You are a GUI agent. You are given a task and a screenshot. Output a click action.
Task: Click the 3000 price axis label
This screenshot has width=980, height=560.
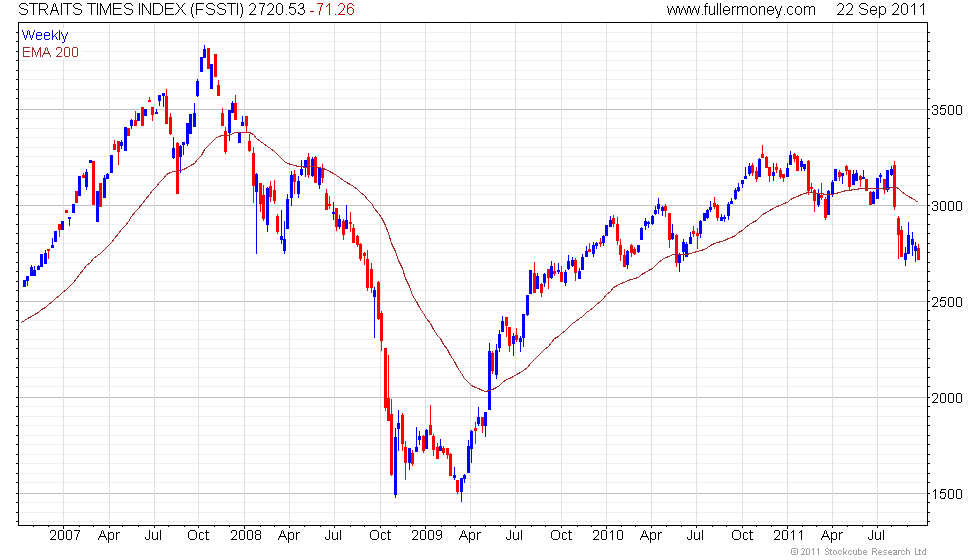947,206
